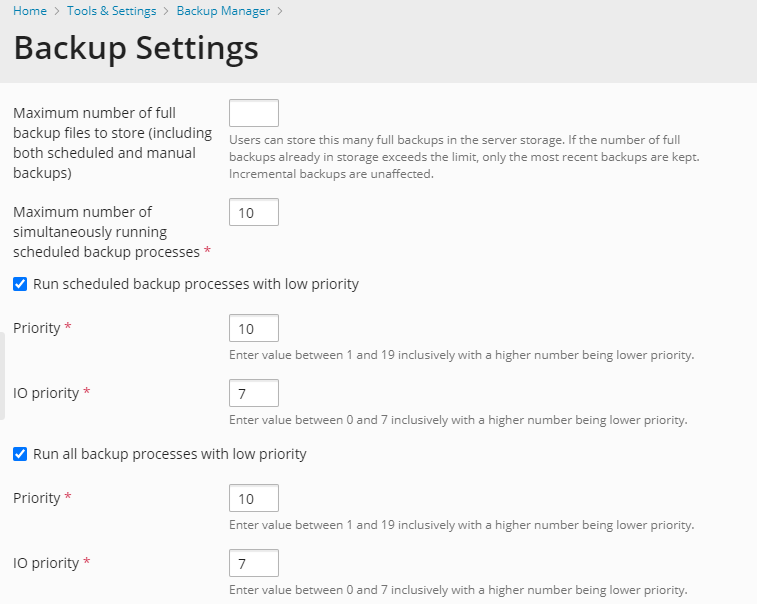Focus the maximum full backup files input
Screen dimensions: 757x604
254,113
